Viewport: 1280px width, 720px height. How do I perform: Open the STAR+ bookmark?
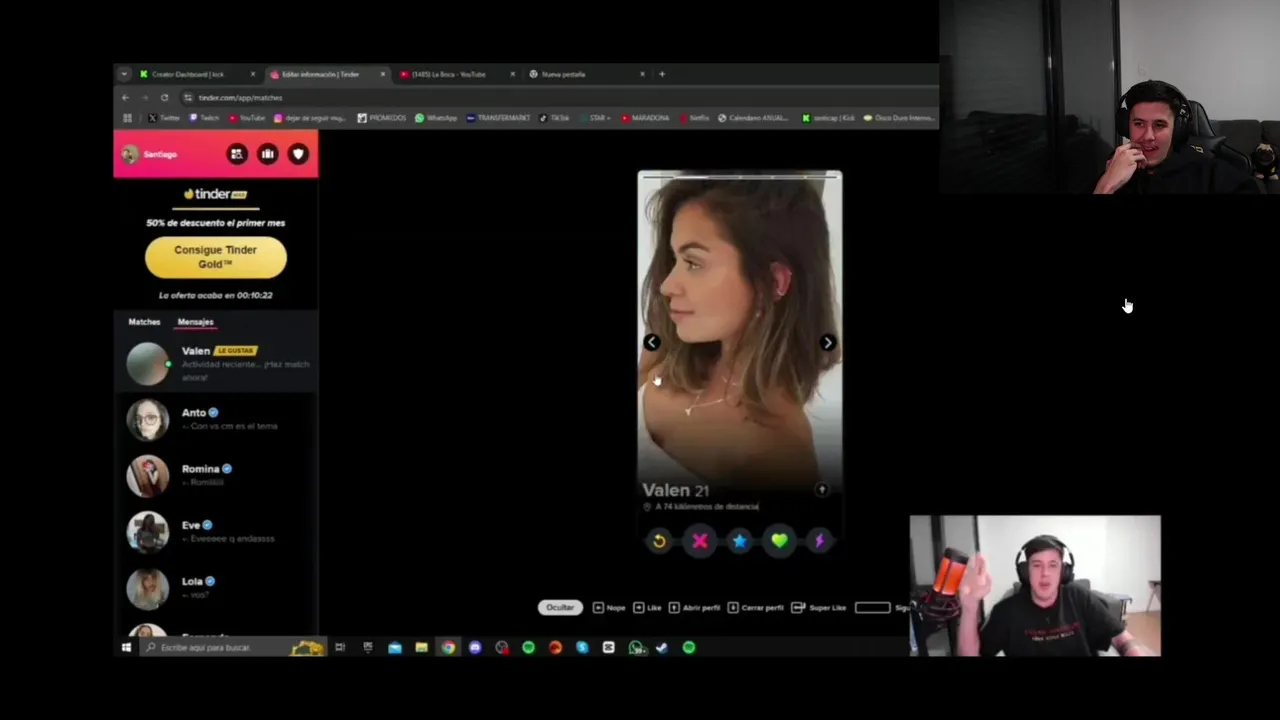click(x=595, y=118)
